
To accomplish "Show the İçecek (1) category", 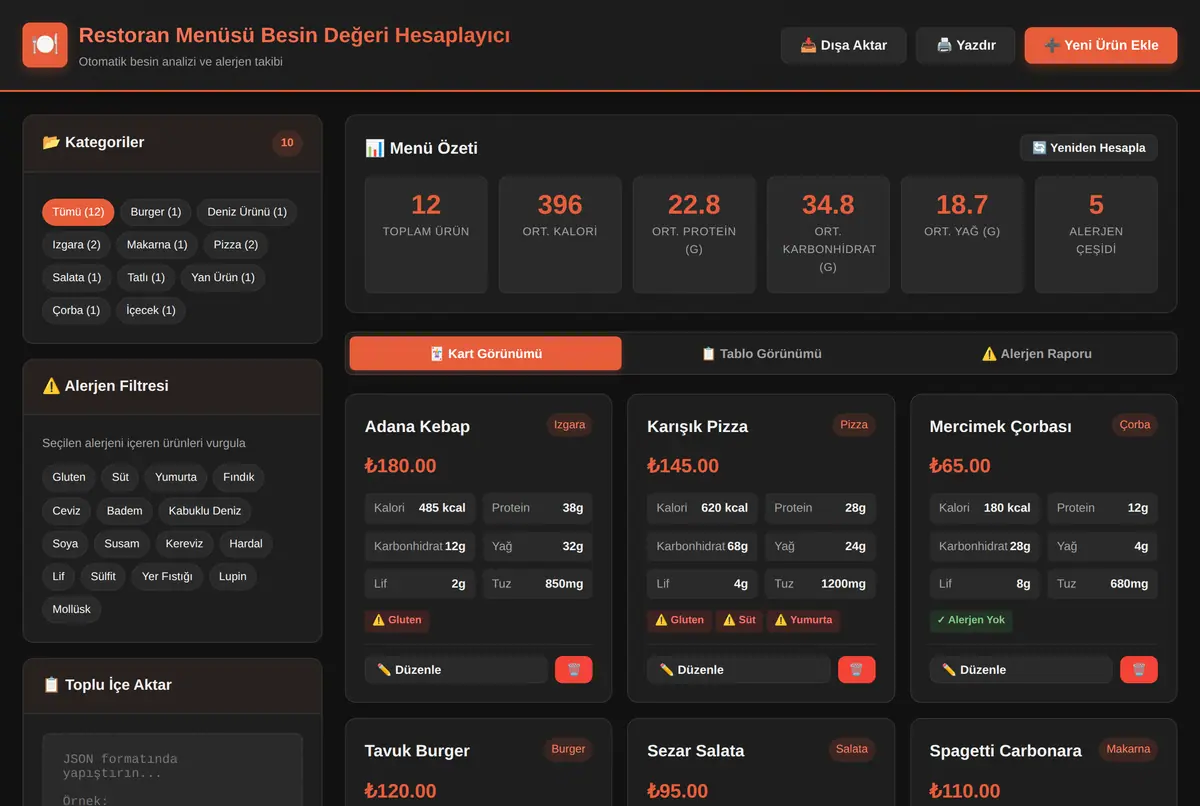I will tap(151, 311).
